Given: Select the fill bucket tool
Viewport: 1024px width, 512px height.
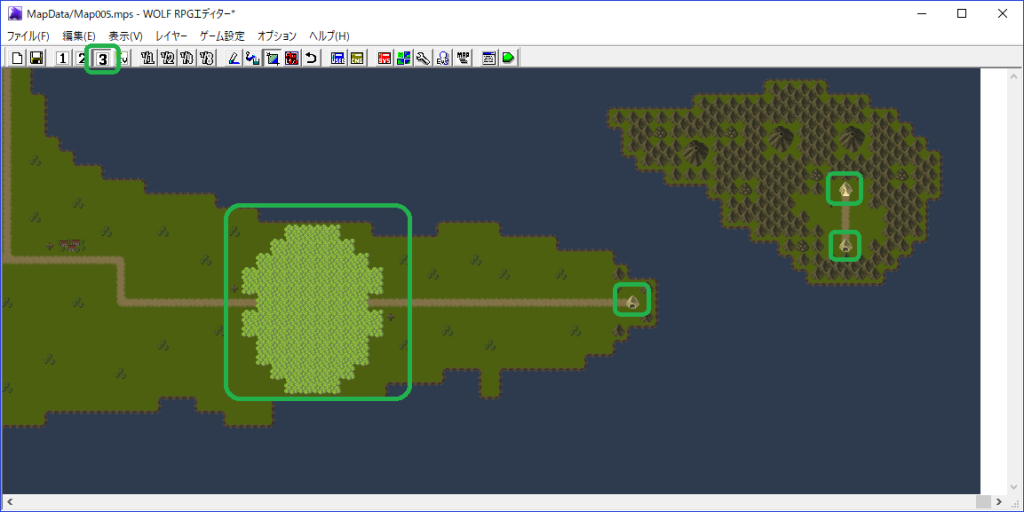Looking at the screenshot, I should (253, 58).
